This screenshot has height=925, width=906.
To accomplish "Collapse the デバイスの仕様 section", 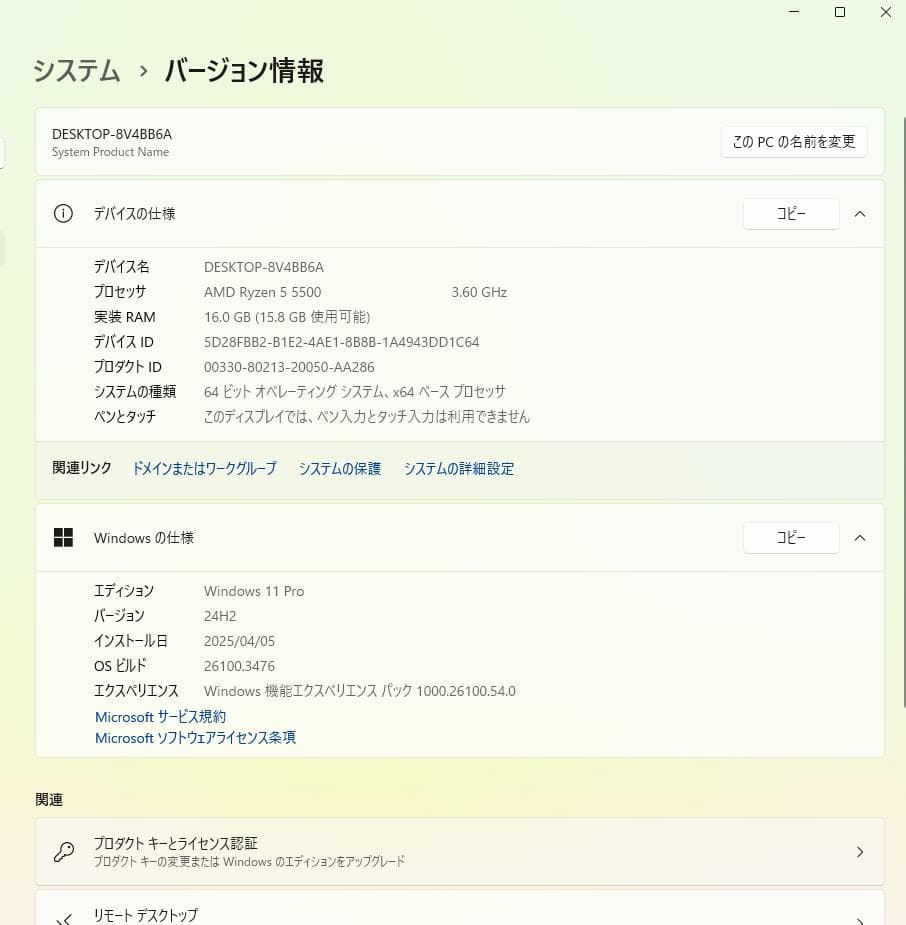I will [860, 213].
